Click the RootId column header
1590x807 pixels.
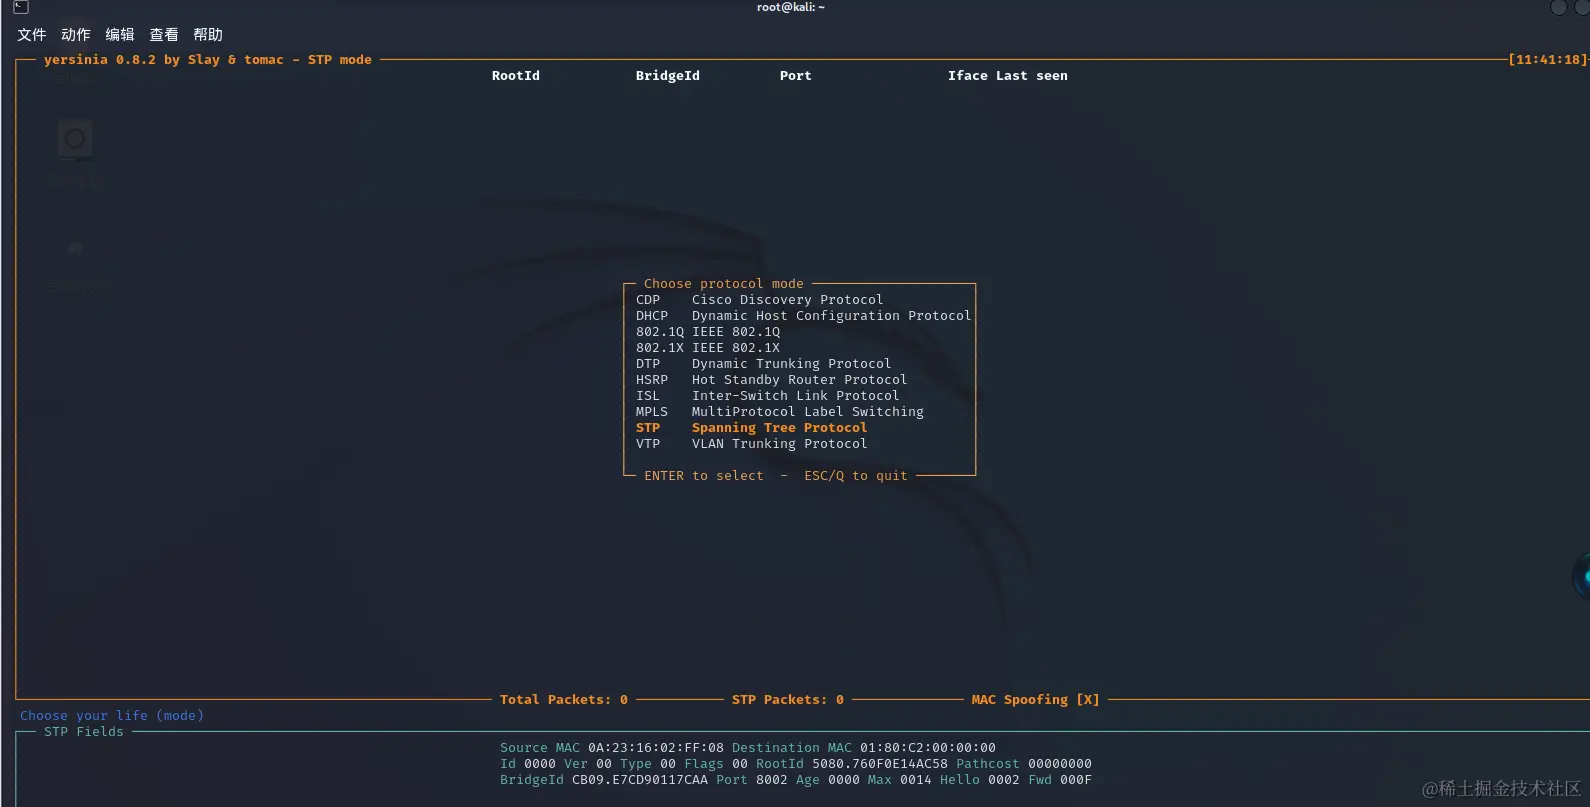[x=516, y=76]
